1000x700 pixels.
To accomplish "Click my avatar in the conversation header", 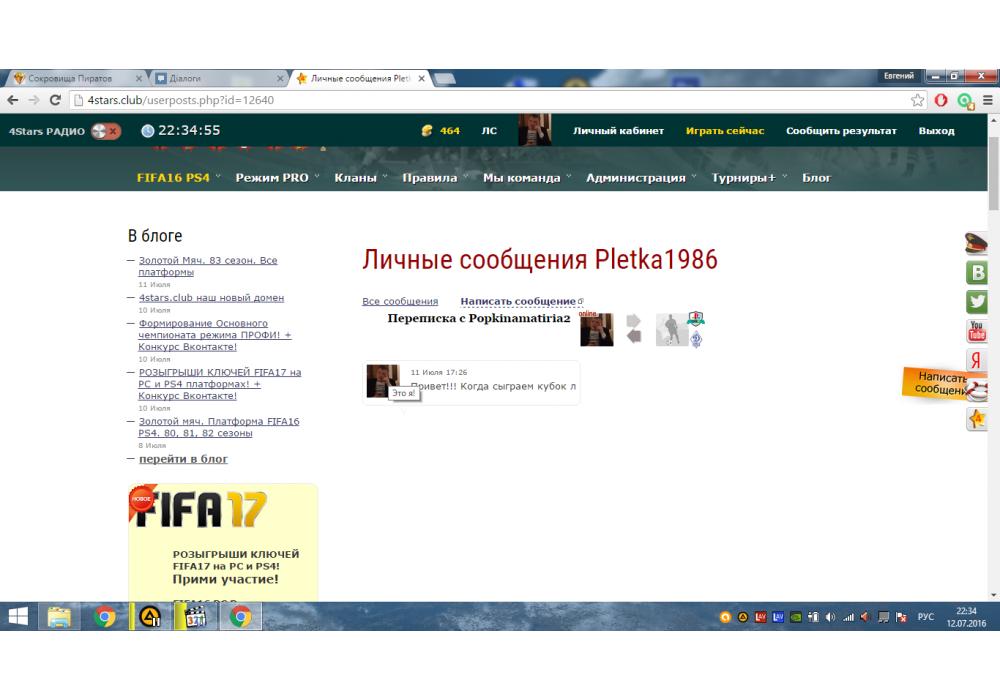I will (596, 330).
